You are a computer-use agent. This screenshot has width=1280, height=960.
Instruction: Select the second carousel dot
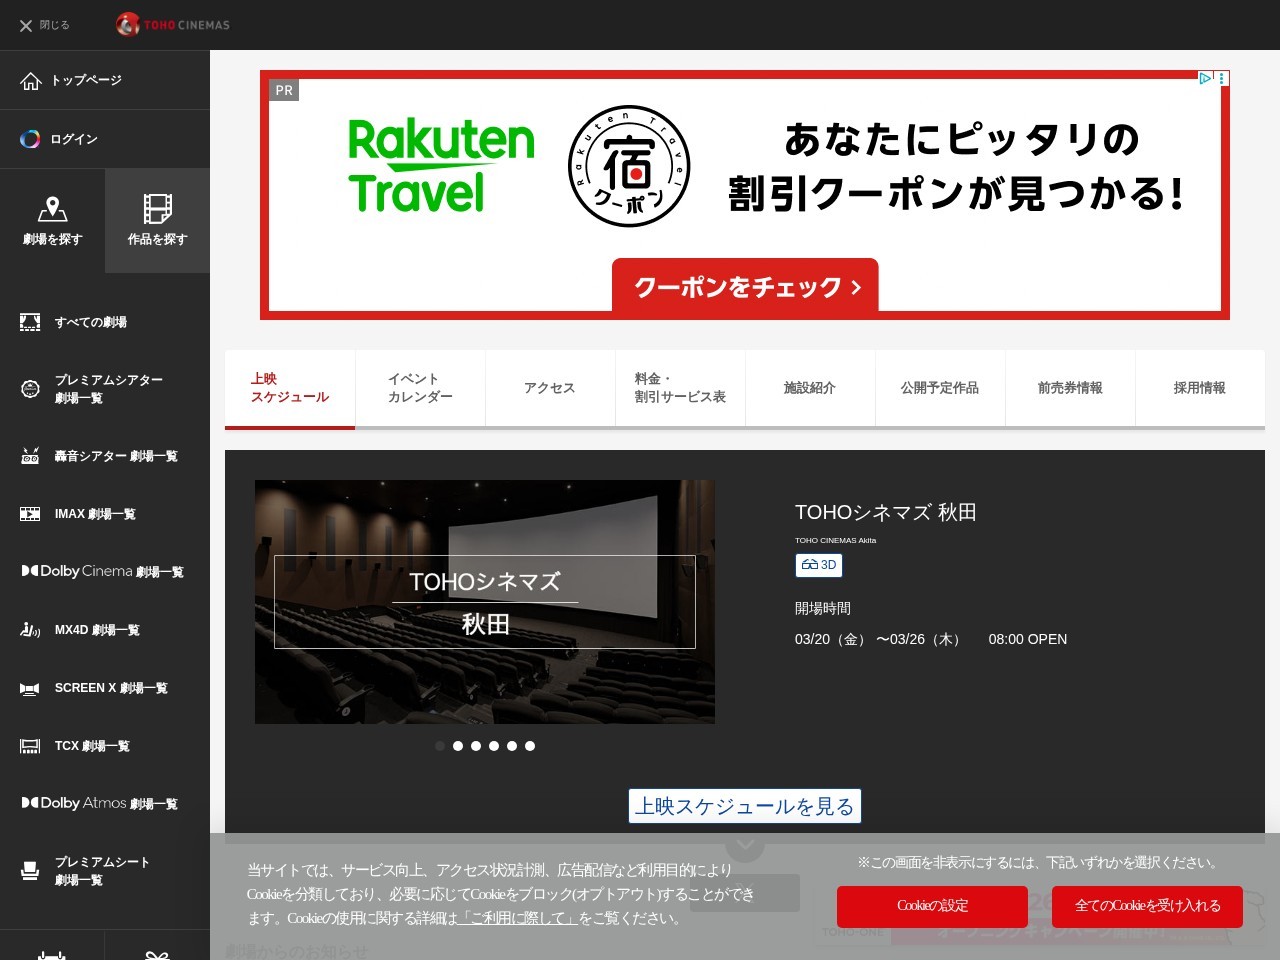[x=457, y=745]
